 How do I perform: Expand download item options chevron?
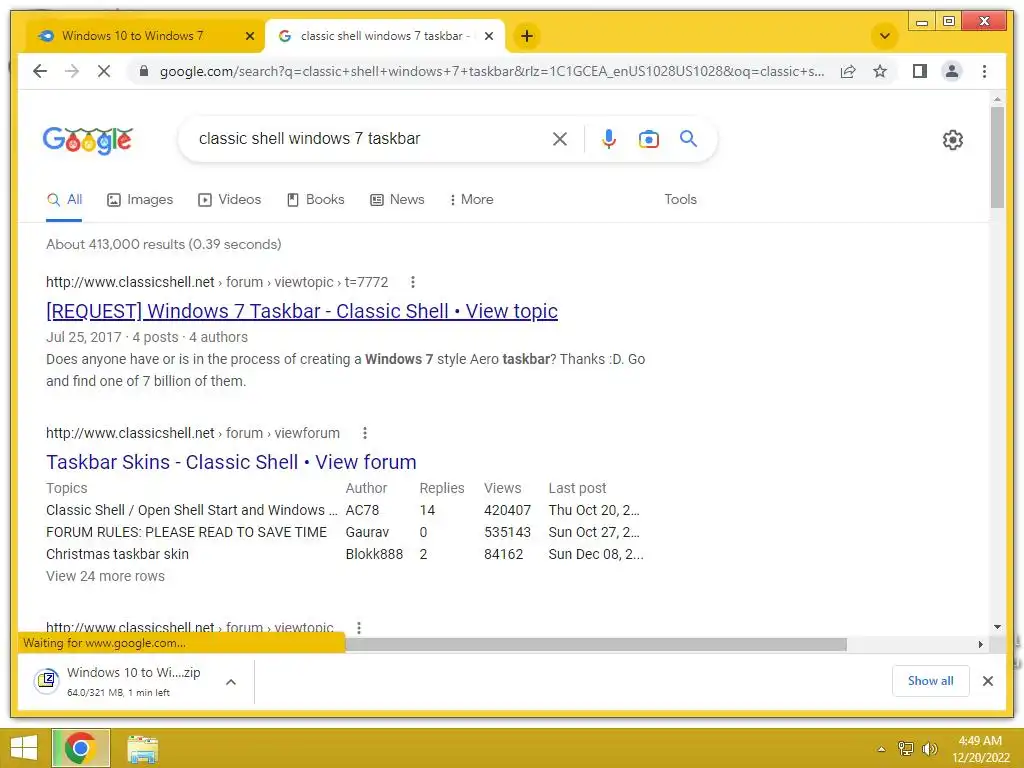pos(231,682)
